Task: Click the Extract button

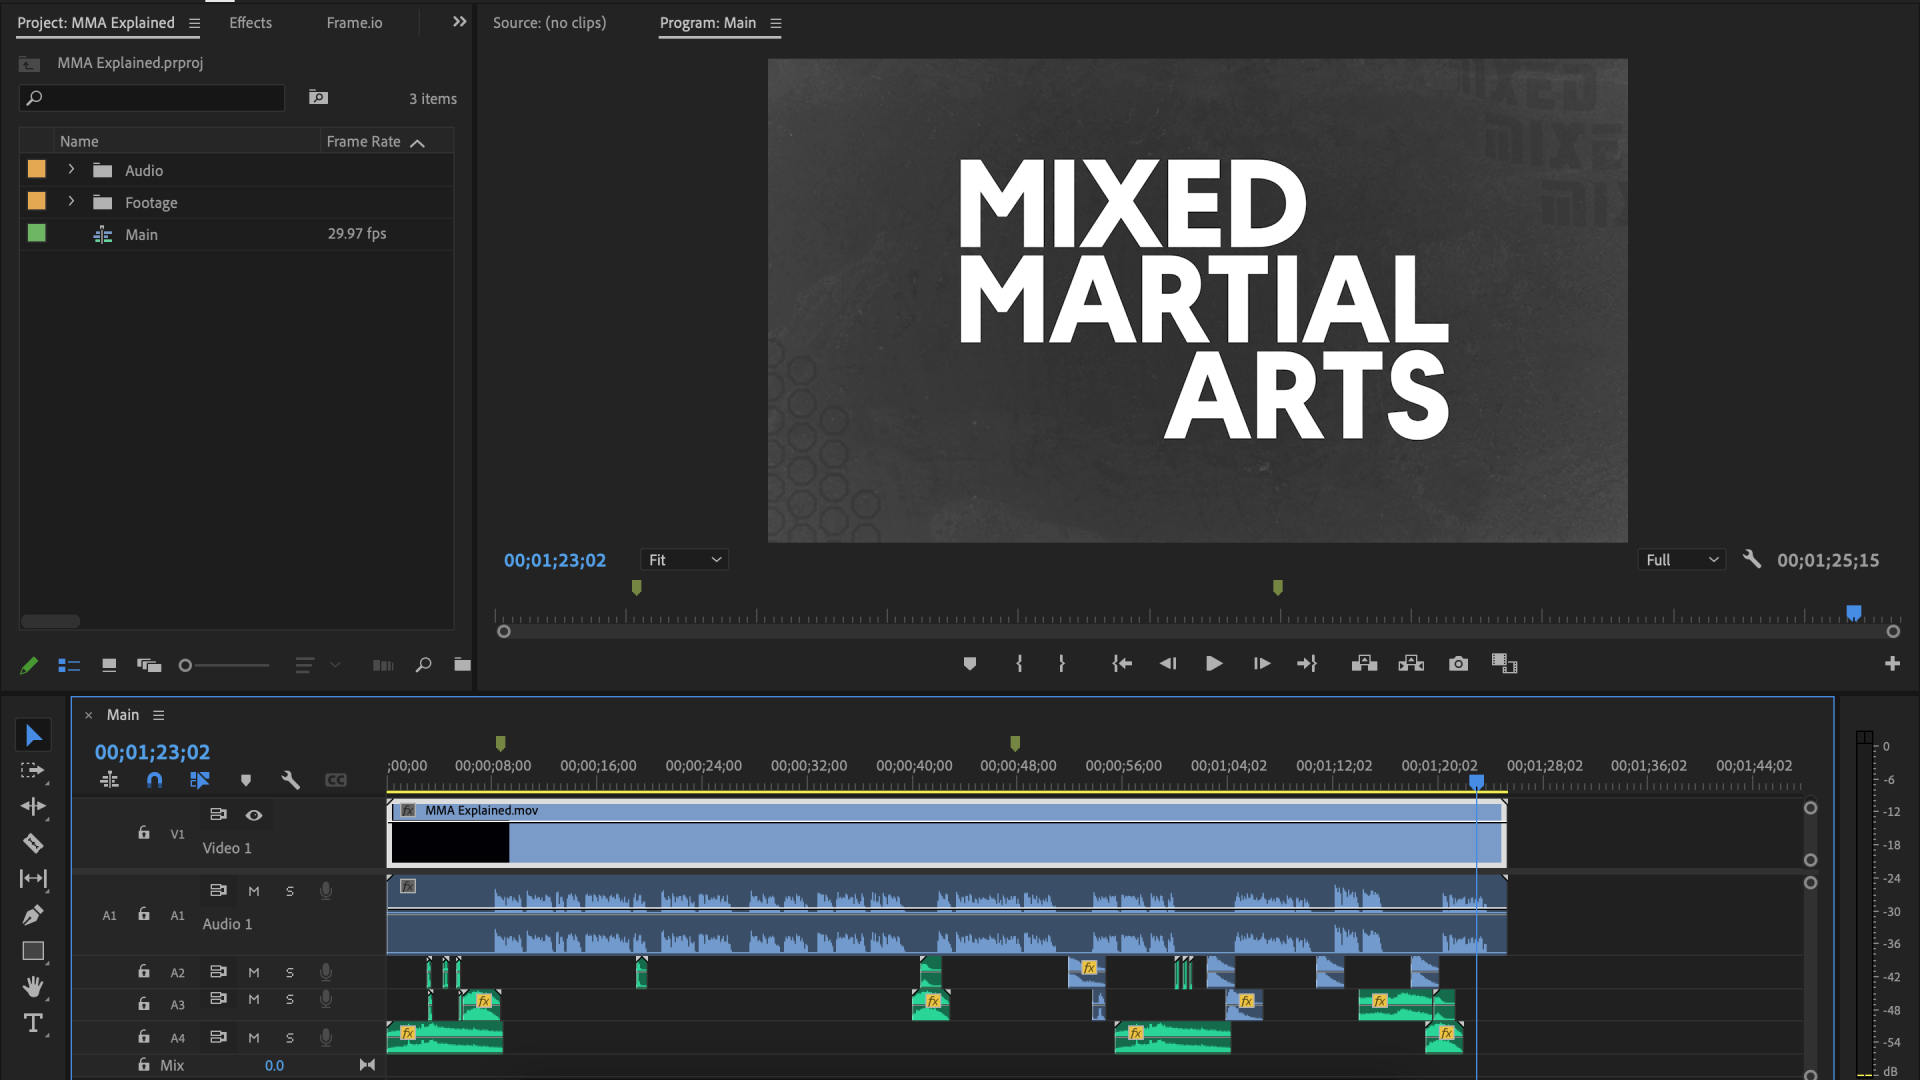Action: click(1411, 663)
